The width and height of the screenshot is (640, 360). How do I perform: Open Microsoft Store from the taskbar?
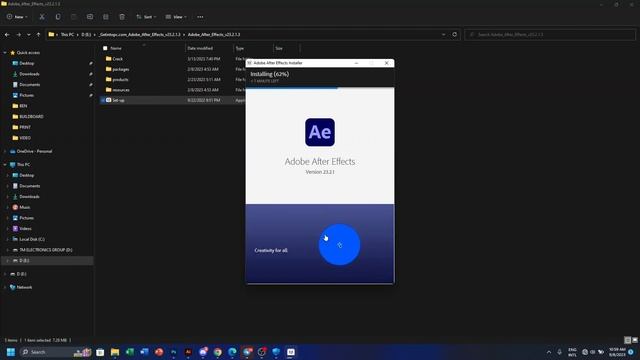tap(100, 352)
